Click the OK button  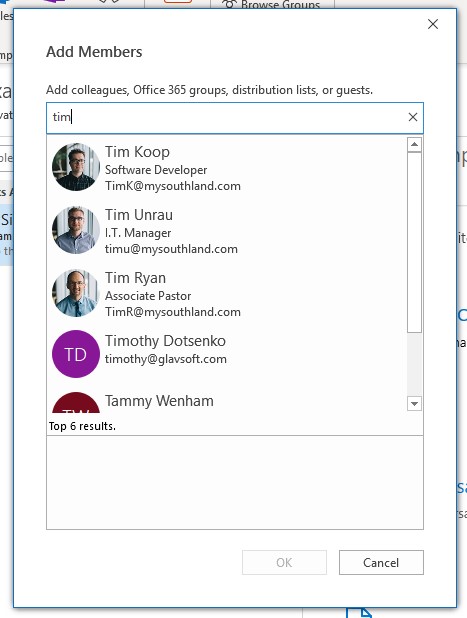pyautogui.click(x=284, y=562)
